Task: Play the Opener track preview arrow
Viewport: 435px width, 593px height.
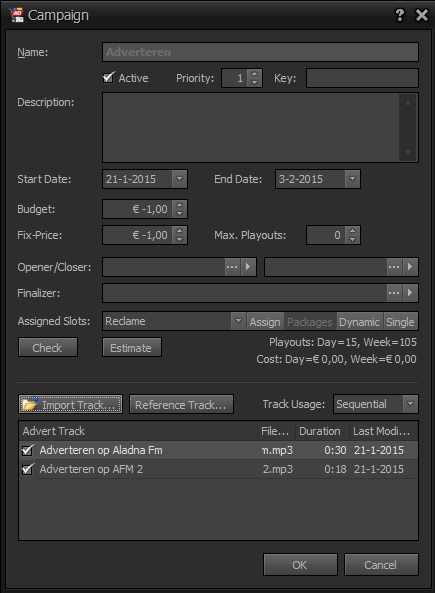Action: (x=248, y=267)
